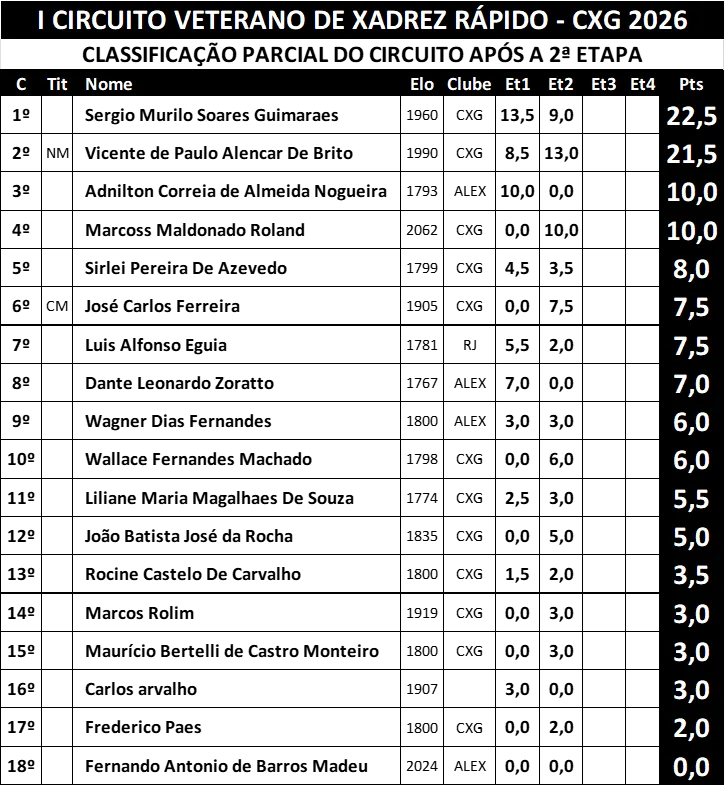Select the 0,0 points cell
This screenshot has width=725, height=786.
[x=691, y=767]
